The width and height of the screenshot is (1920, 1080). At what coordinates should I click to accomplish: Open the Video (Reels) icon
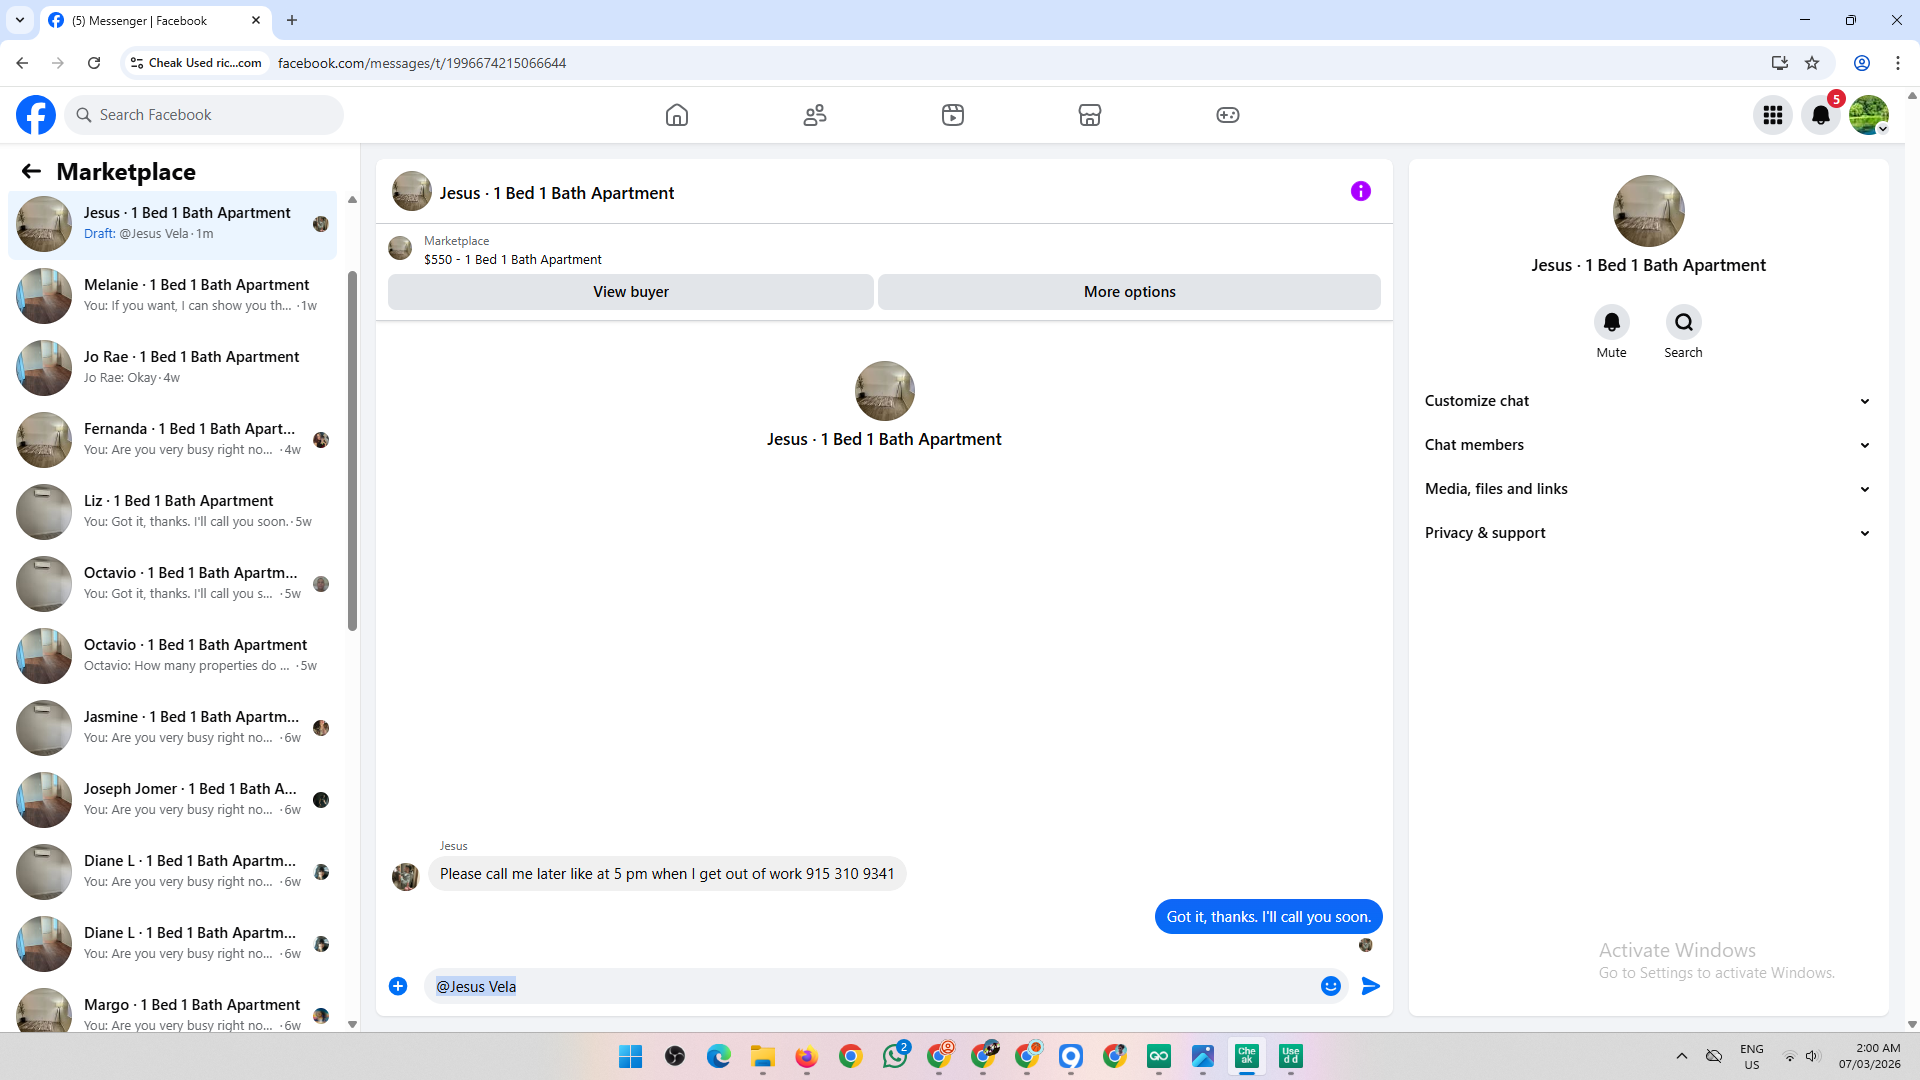[x=953, y=115]
